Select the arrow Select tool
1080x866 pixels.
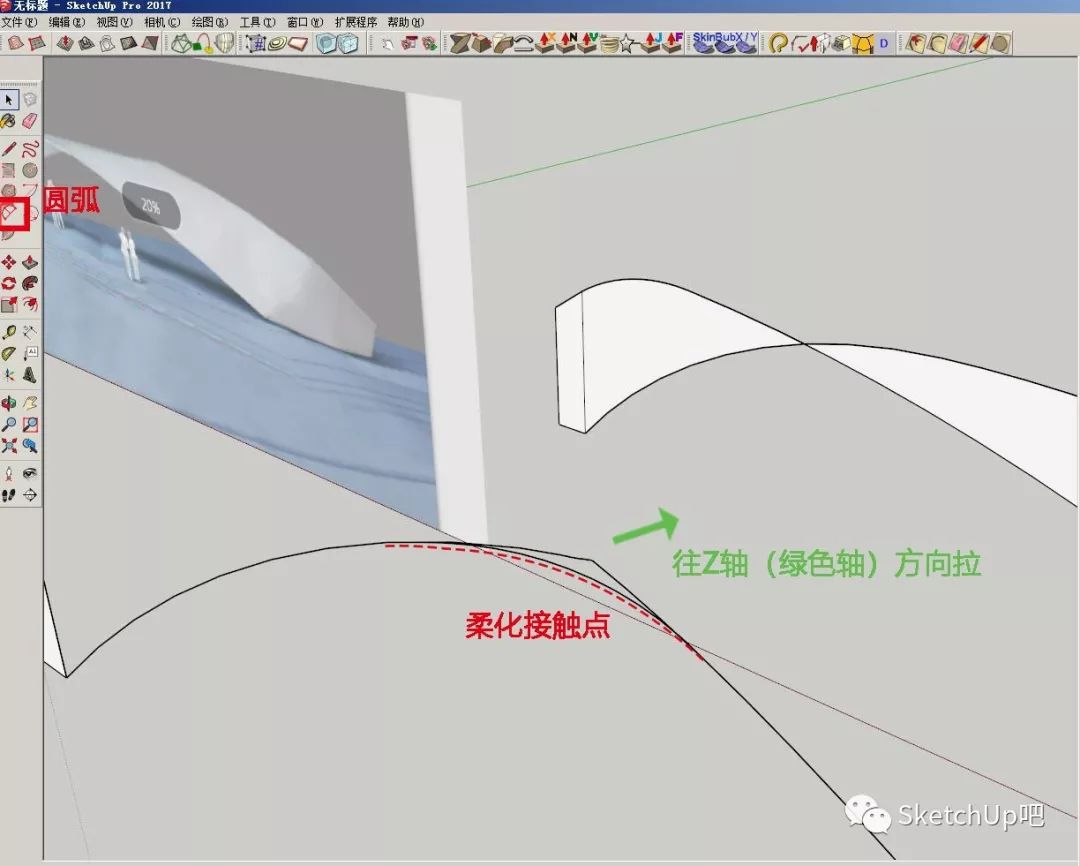9,100
